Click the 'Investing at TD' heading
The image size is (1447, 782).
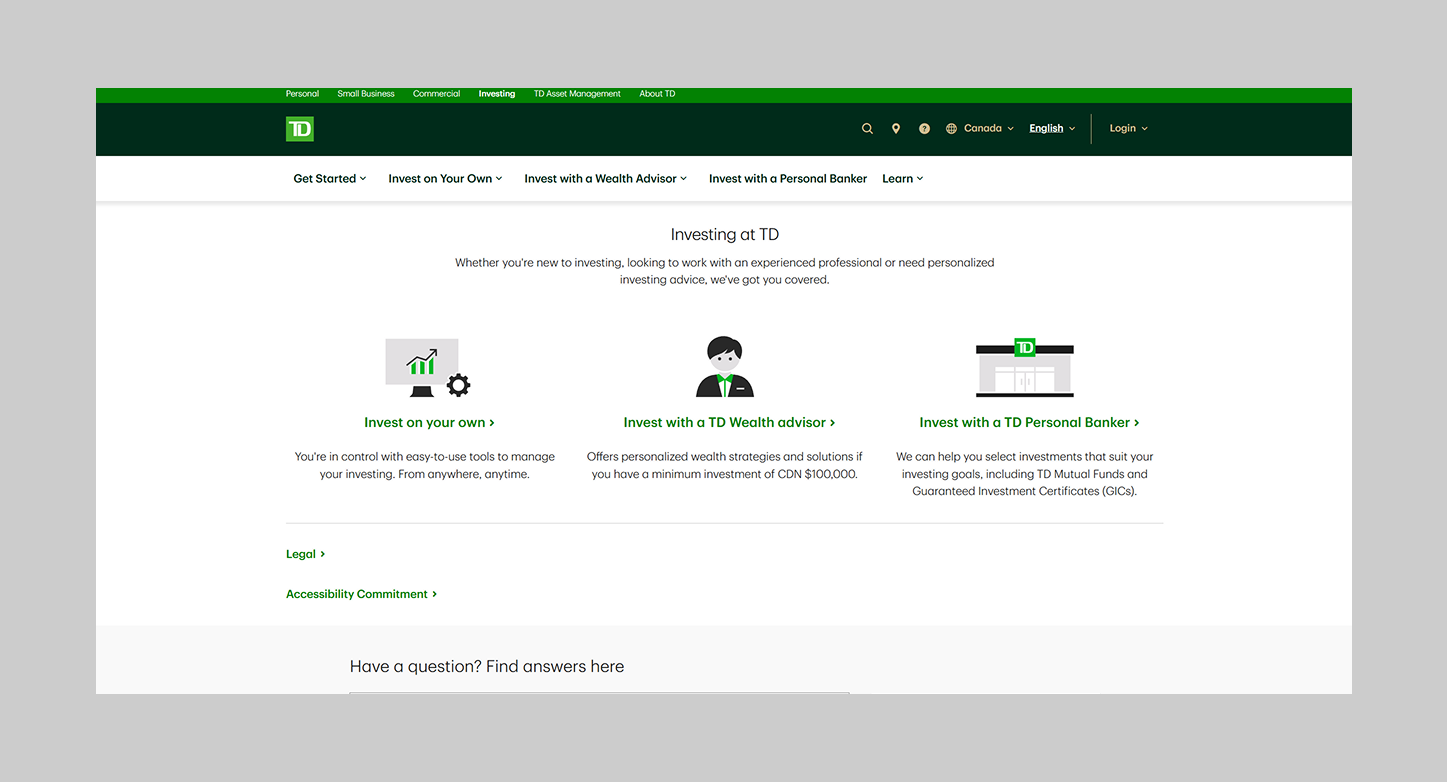[x=725, y=235]
